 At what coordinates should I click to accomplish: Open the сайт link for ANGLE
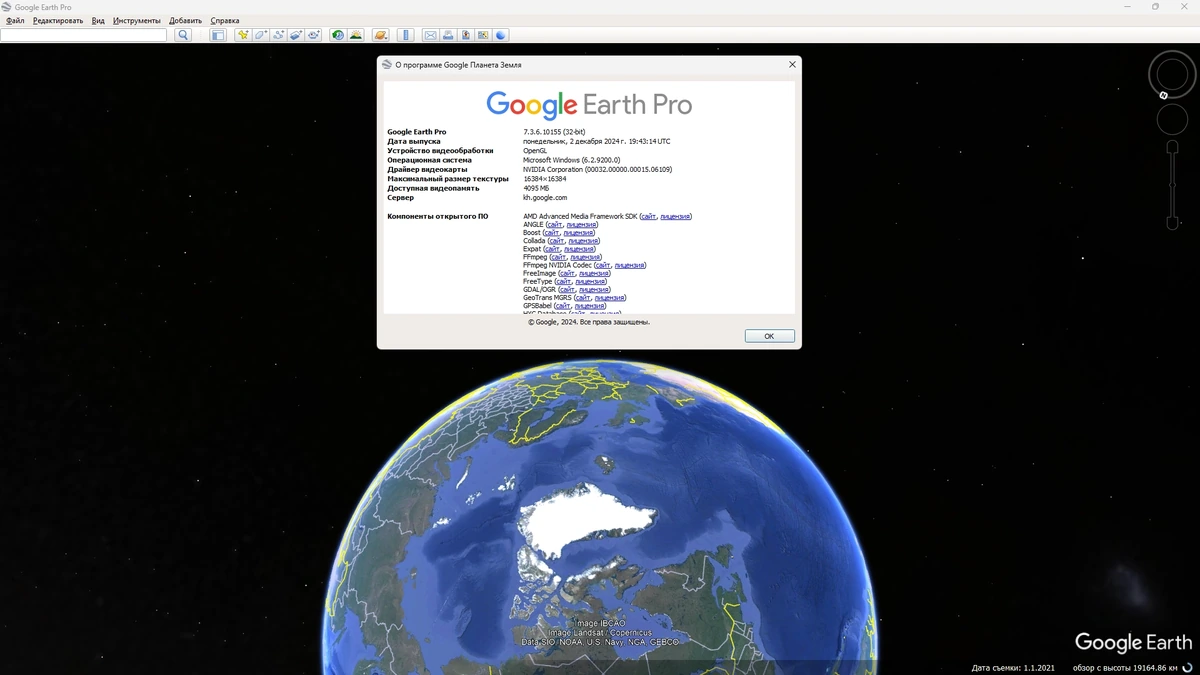click(555, 224)
